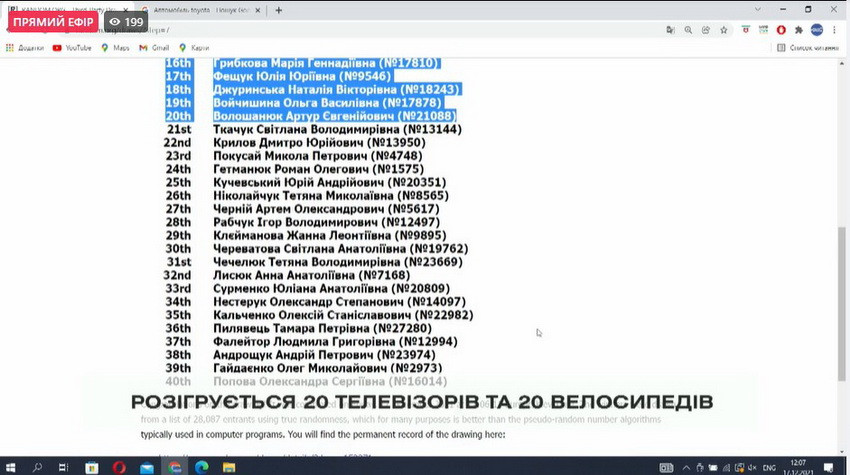
Task: Open Windows taskbar search
Action: pyautogui.click(x=37, y=467)
